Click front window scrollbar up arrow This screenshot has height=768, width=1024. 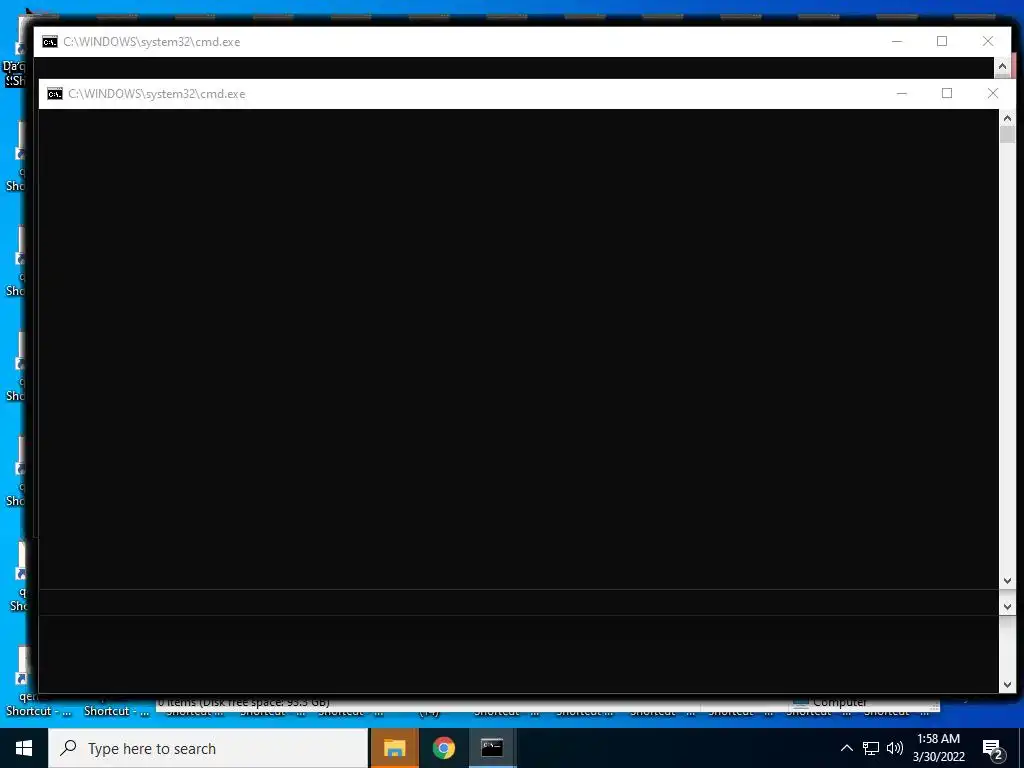1007,118
